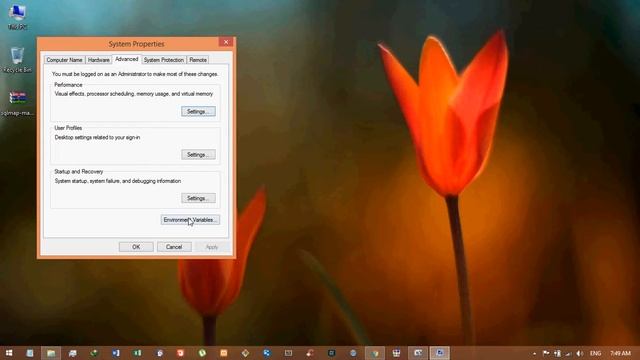
Task: Open the Windows Start button
Action: 9,353
